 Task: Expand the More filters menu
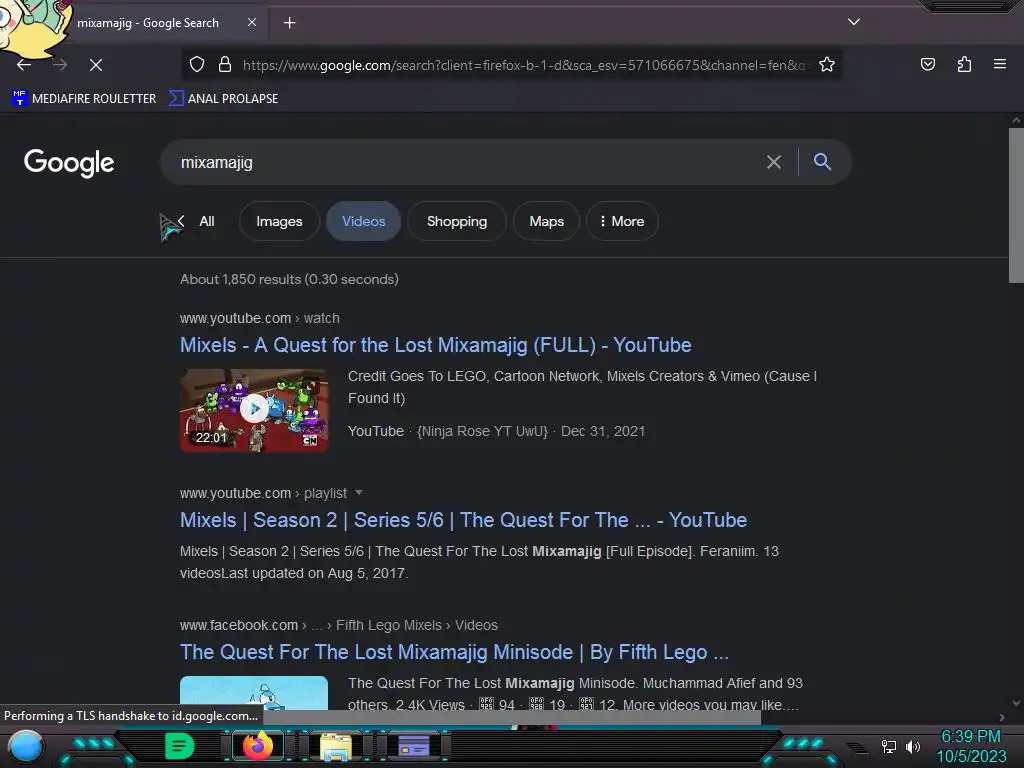click(x=622, y=221)
